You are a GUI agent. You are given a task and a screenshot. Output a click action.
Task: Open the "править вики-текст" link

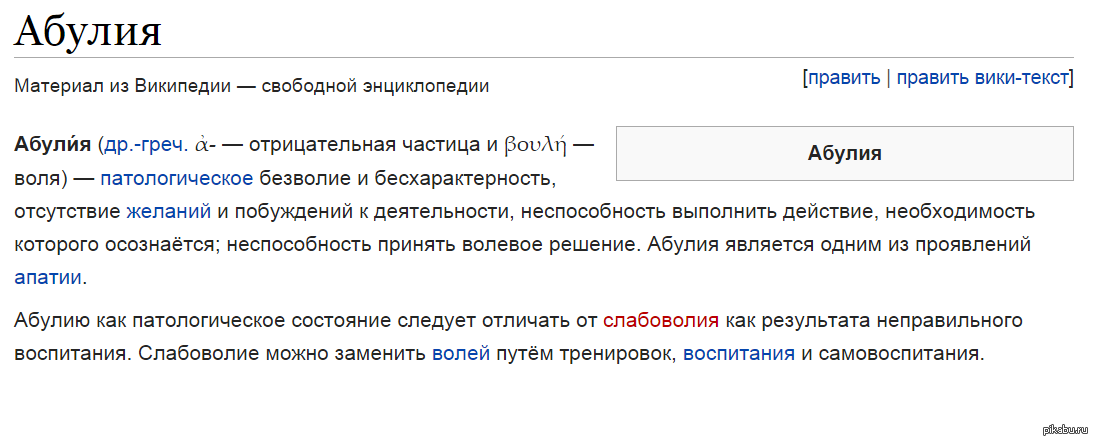click(x=982, y=77)
